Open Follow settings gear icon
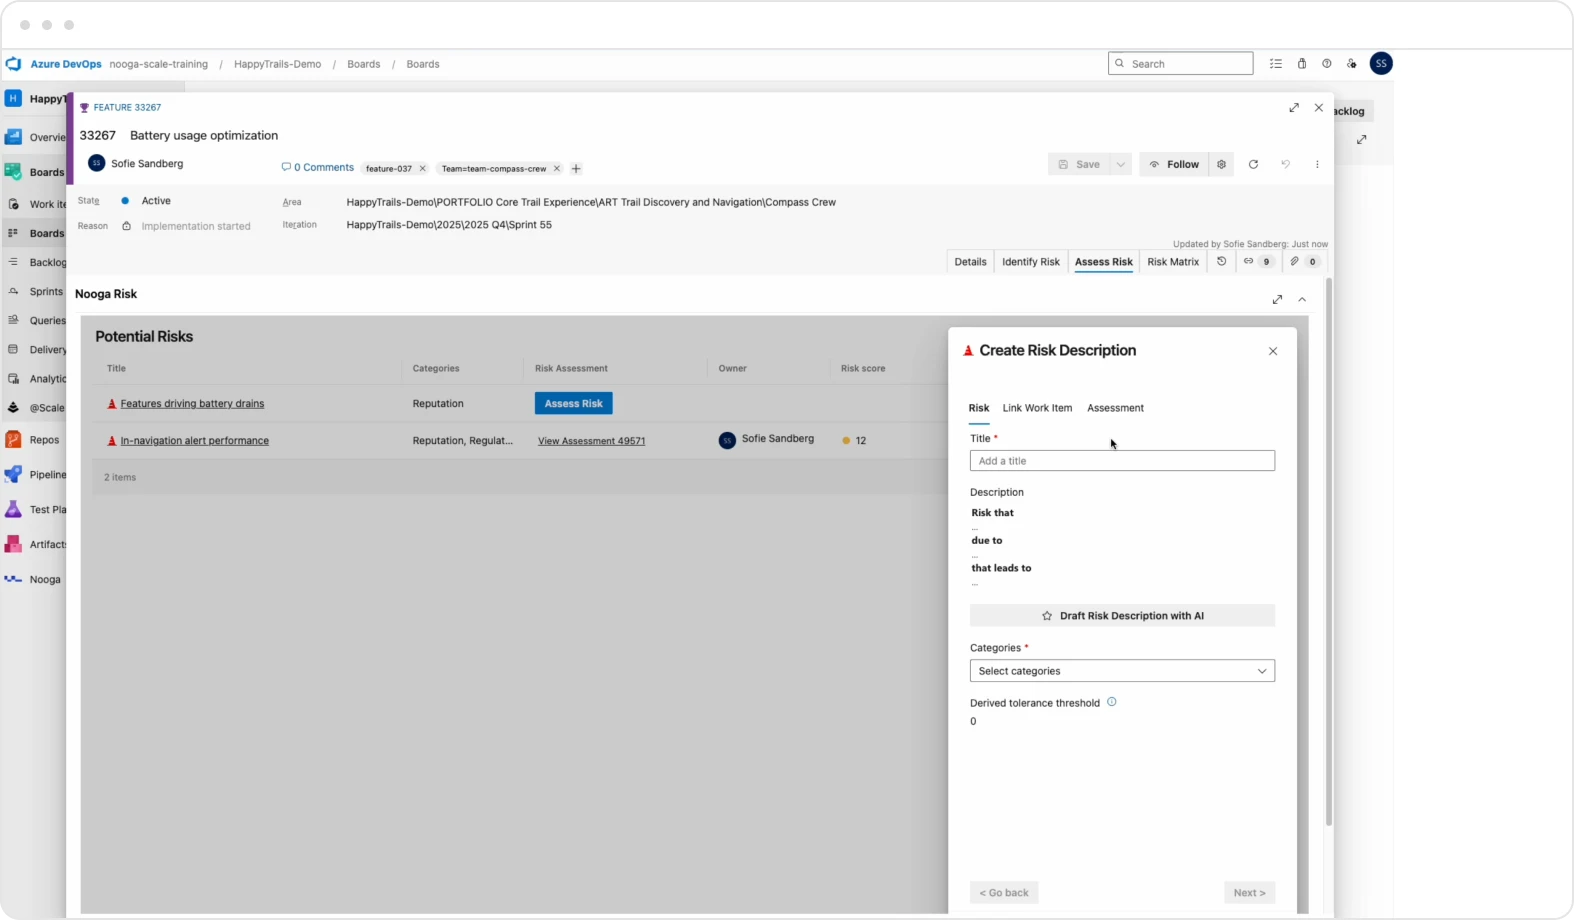The height and width of the screenshot is (920, 1574). click(x=1221, y=165)
